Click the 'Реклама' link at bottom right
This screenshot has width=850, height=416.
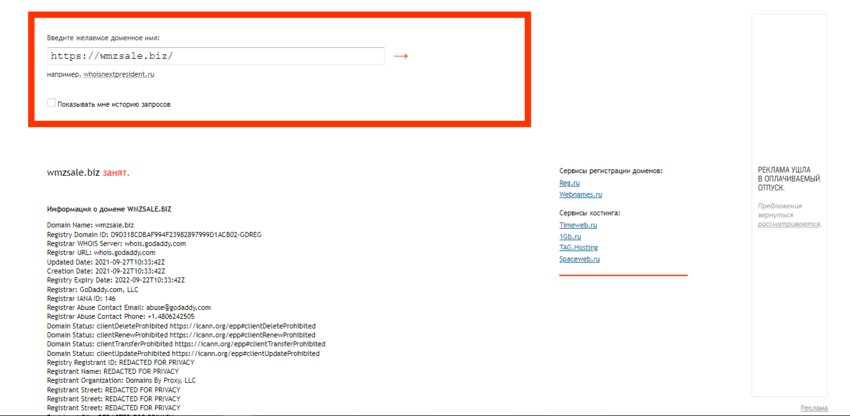[x=814, y=408]
